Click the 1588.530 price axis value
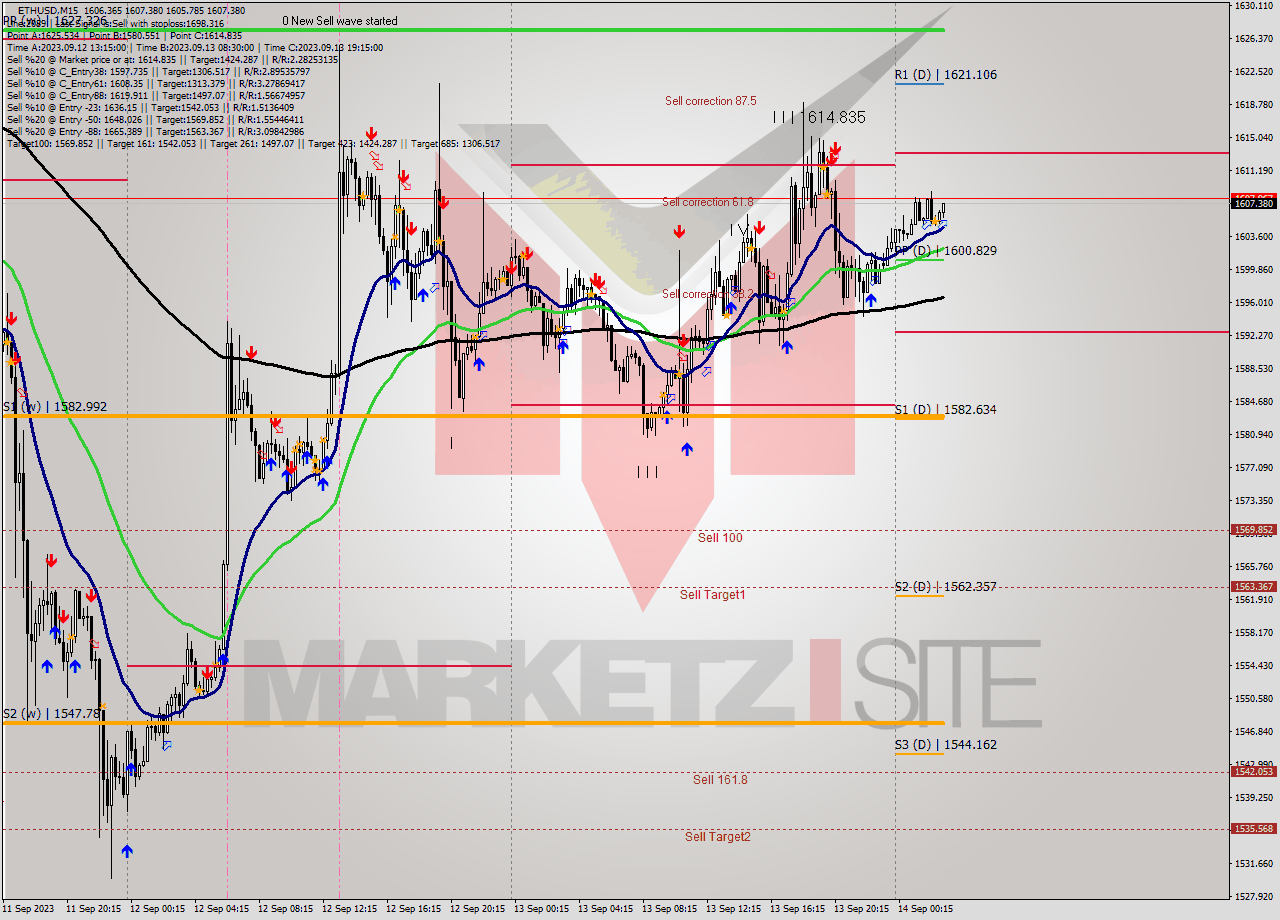 coord(1254,369)
